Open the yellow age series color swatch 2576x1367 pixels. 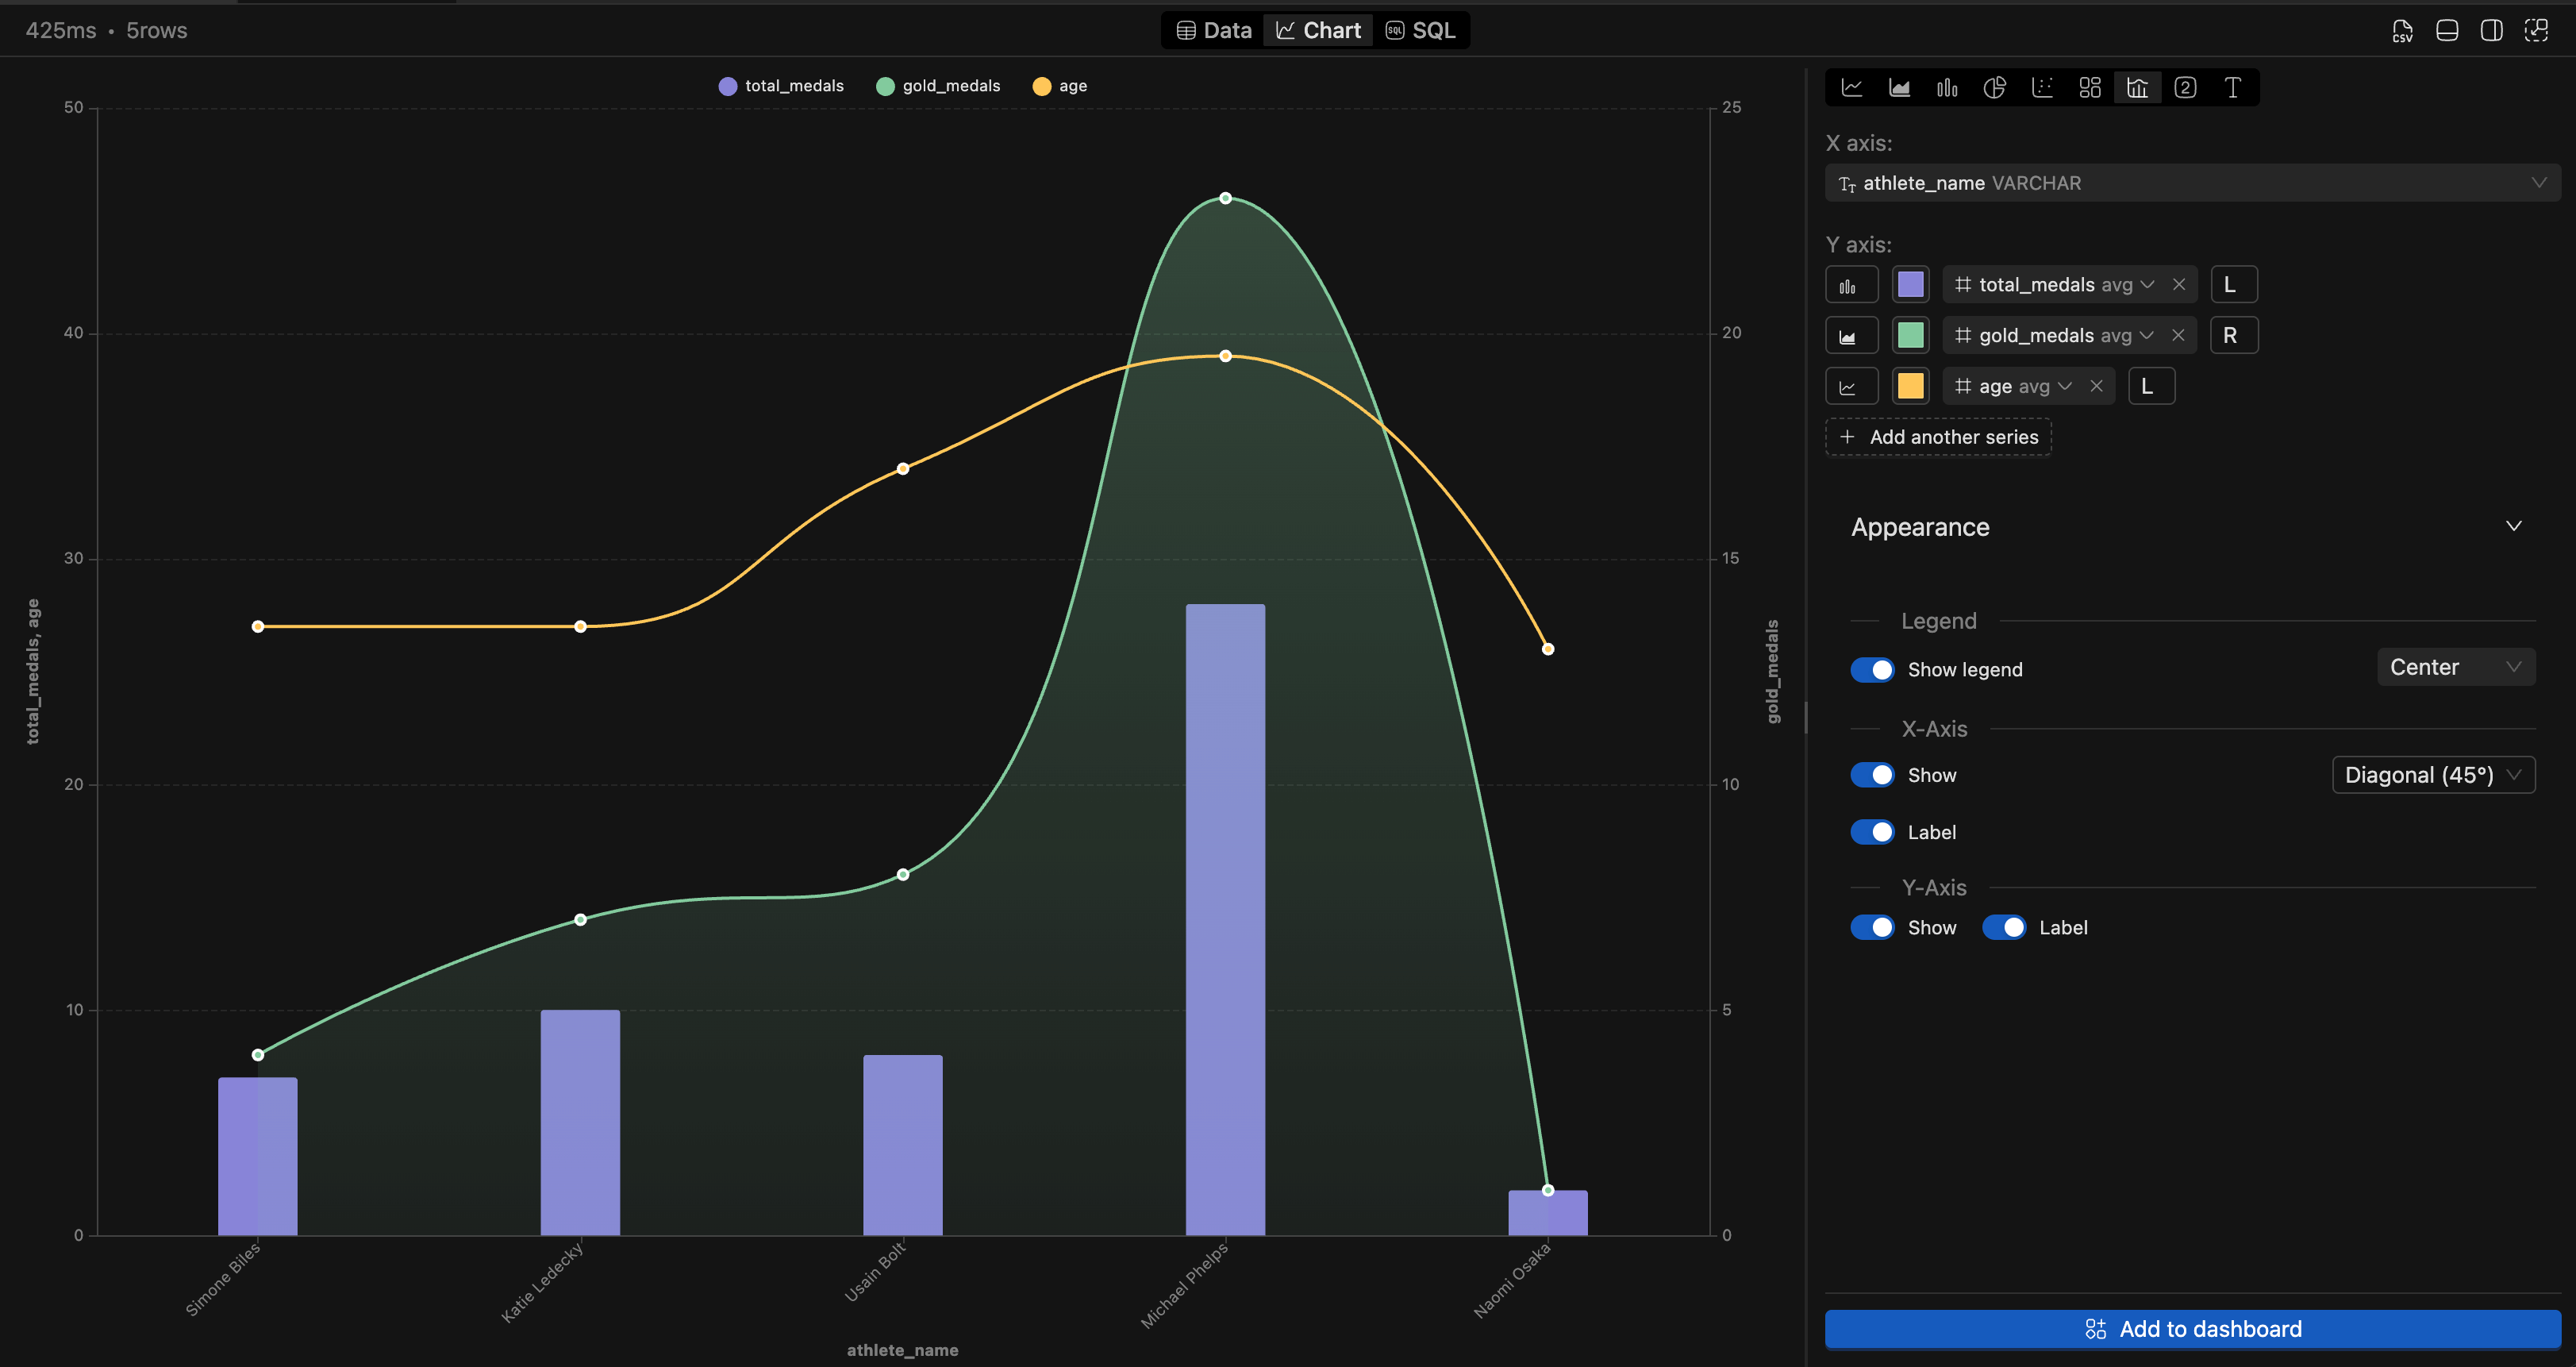point(1910,387)
